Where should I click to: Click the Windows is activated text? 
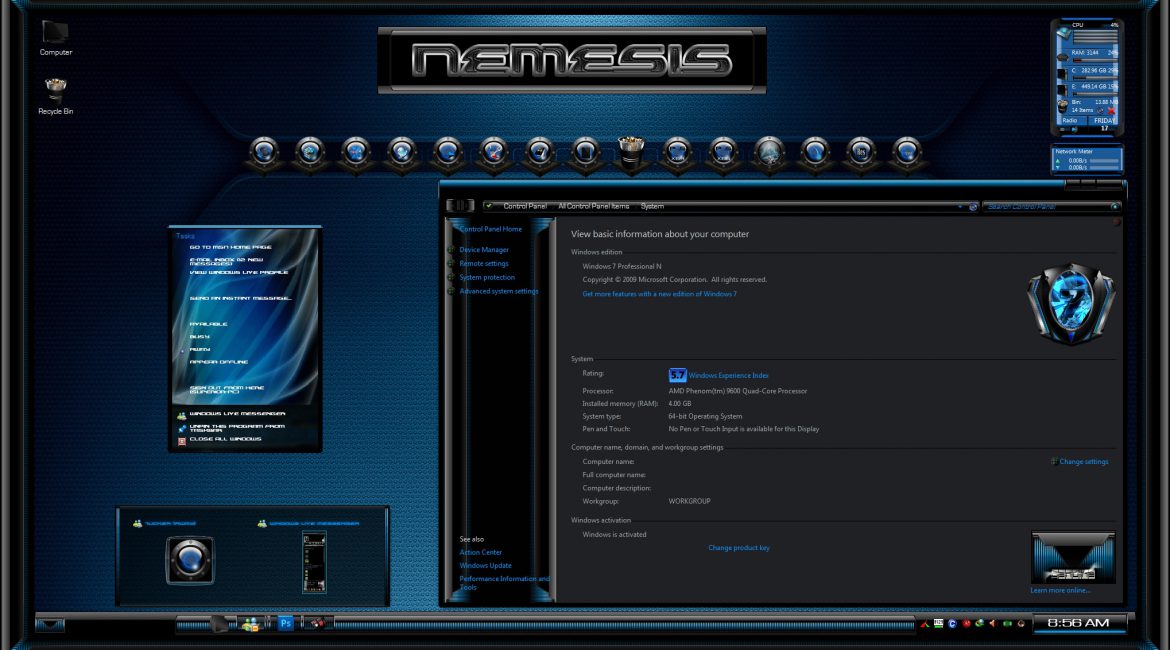point(614,534)
